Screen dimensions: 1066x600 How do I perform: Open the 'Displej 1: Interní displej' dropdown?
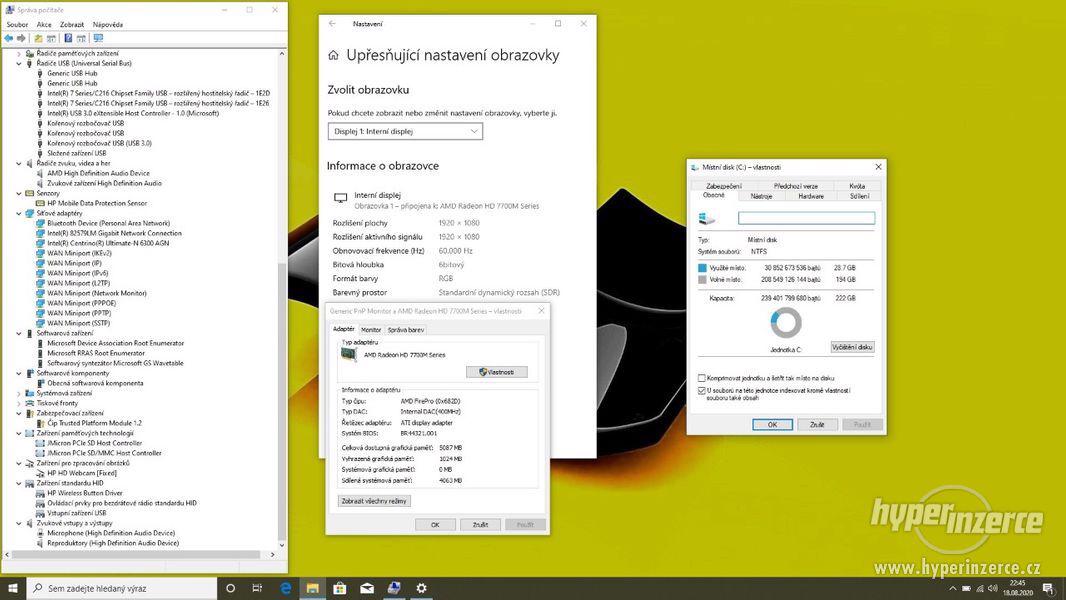tap(405, 131)
